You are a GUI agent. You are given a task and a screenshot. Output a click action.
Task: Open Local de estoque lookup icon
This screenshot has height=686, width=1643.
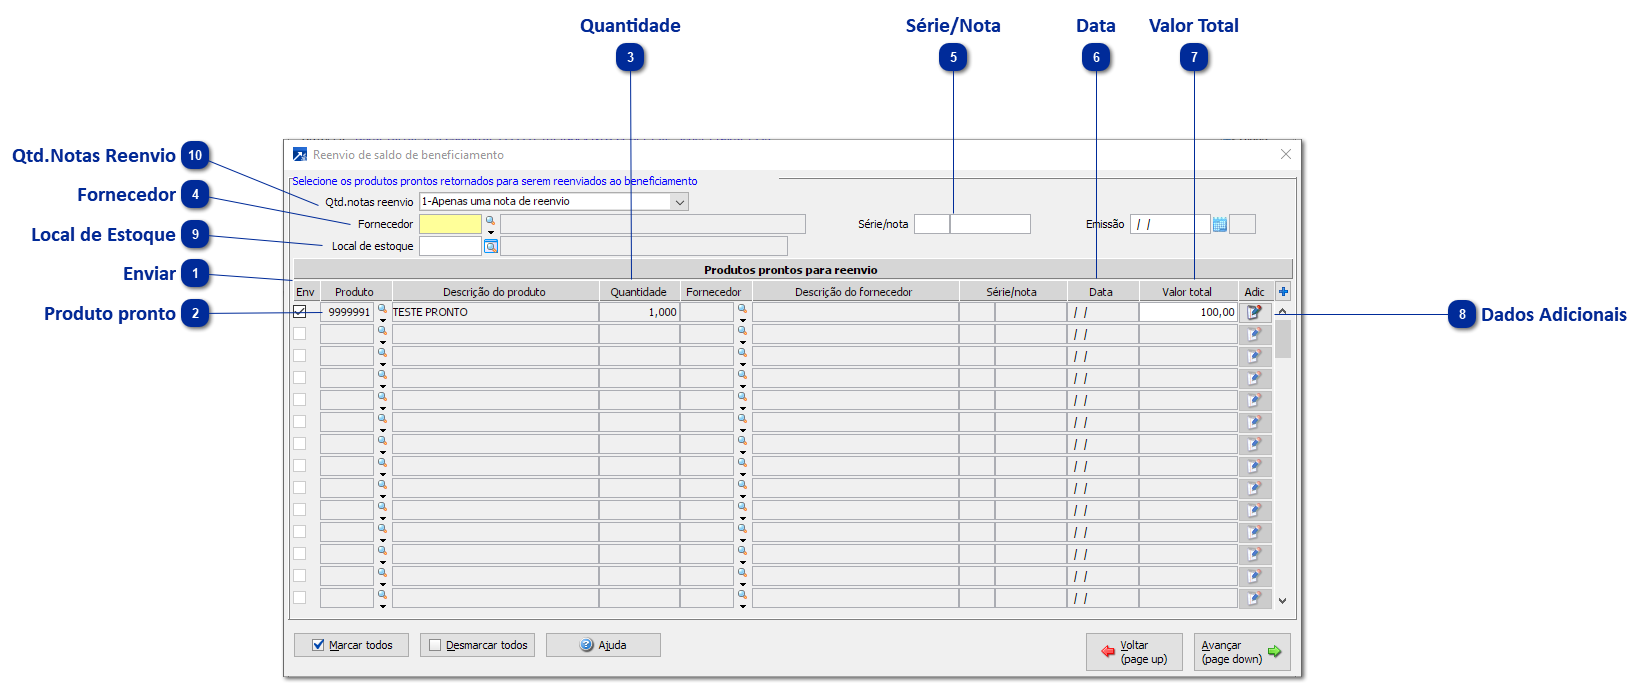point(491,246)
